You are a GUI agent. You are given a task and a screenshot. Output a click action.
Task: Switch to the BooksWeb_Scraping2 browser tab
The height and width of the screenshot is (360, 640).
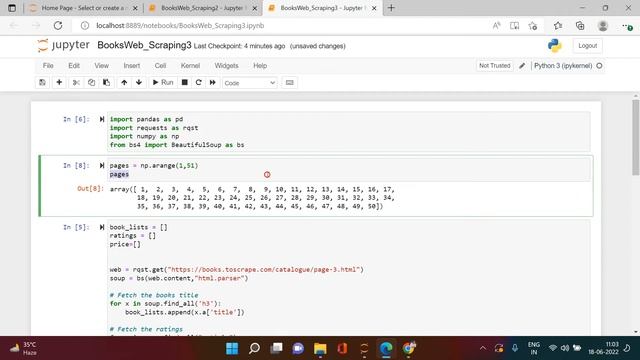tap(202, 8)
